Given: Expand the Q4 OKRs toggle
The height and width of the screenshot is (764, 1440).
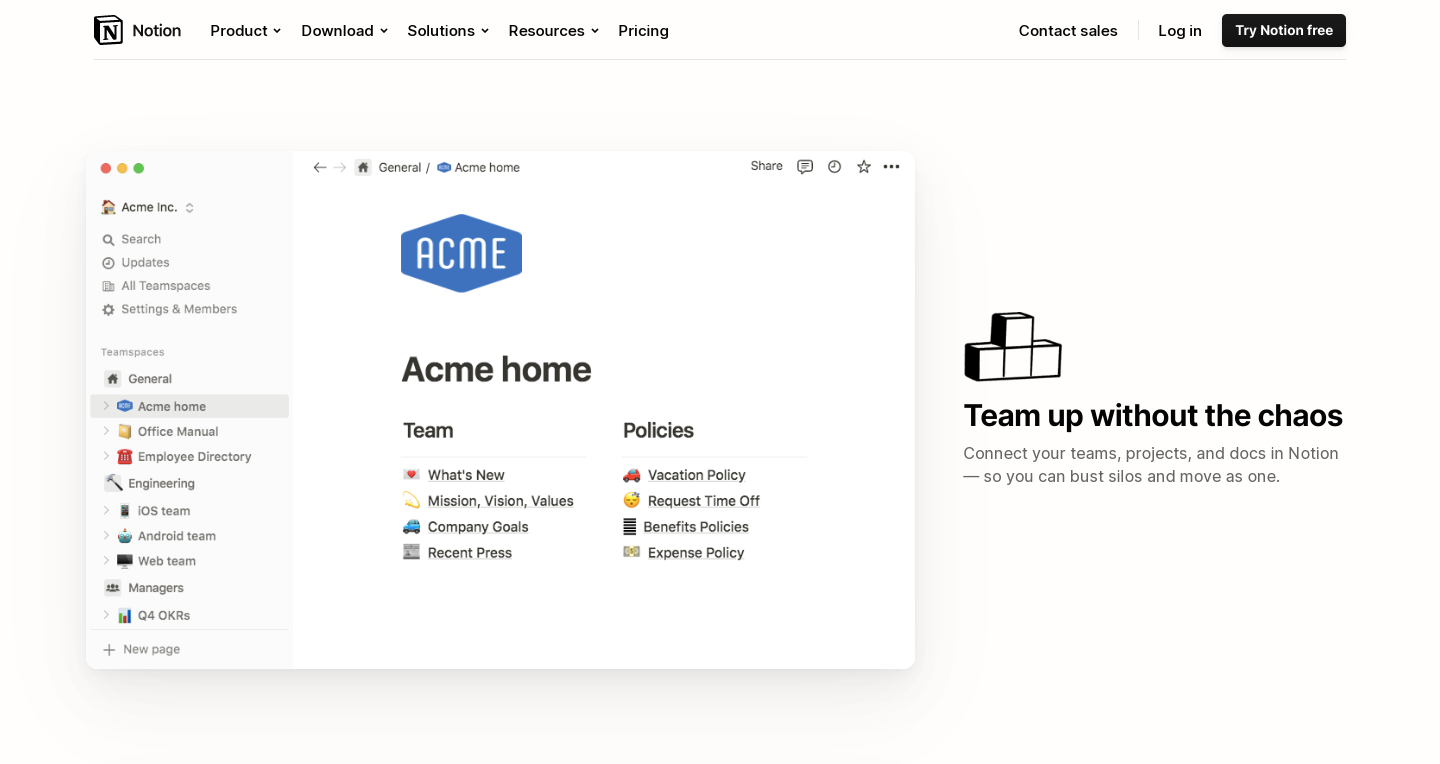Looking at the screenshot, I should (106, 615).
